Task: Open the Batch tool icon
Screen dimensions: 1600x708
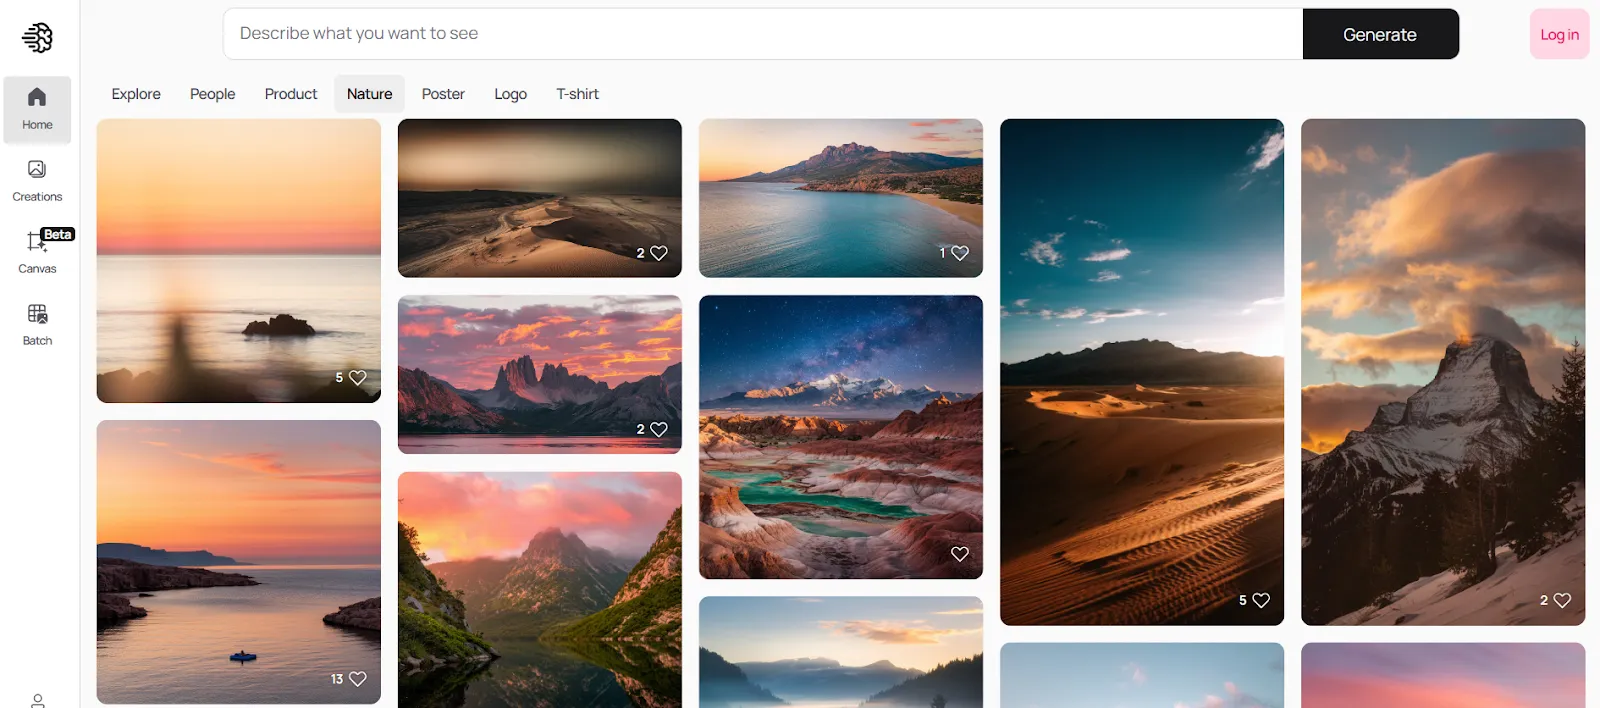Action: [37, 324]
